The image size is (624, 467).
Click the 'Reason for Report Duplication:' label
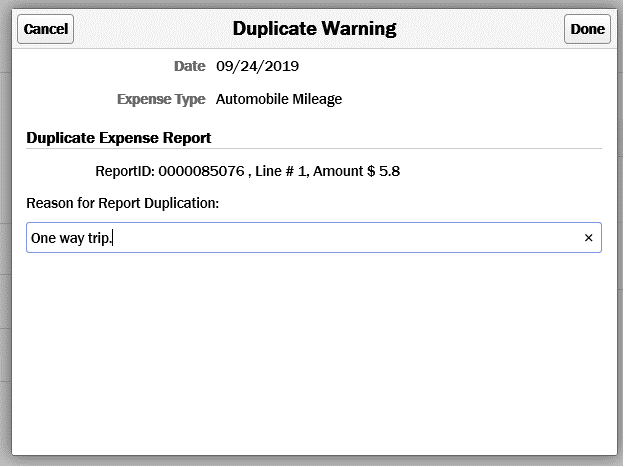pos(122,203)
